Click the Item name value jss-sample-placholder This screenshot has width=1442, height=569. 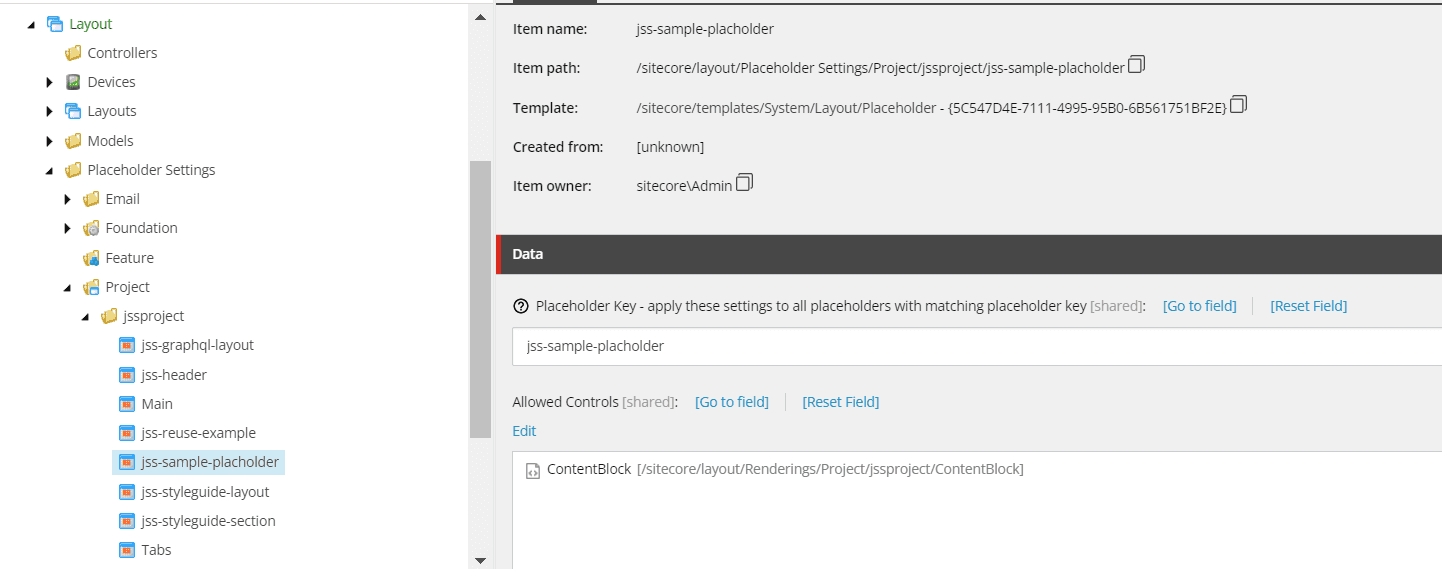click(705, 29)
